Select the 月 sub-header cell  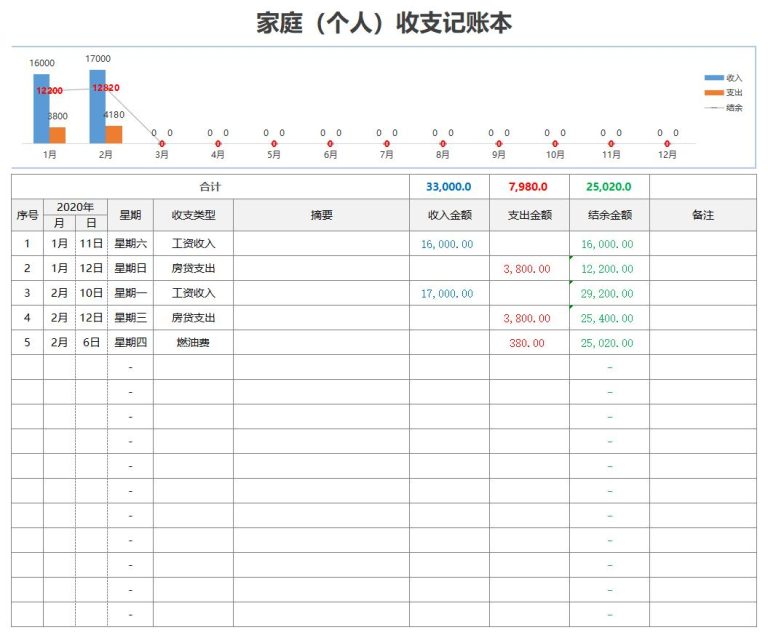point(59,223)
